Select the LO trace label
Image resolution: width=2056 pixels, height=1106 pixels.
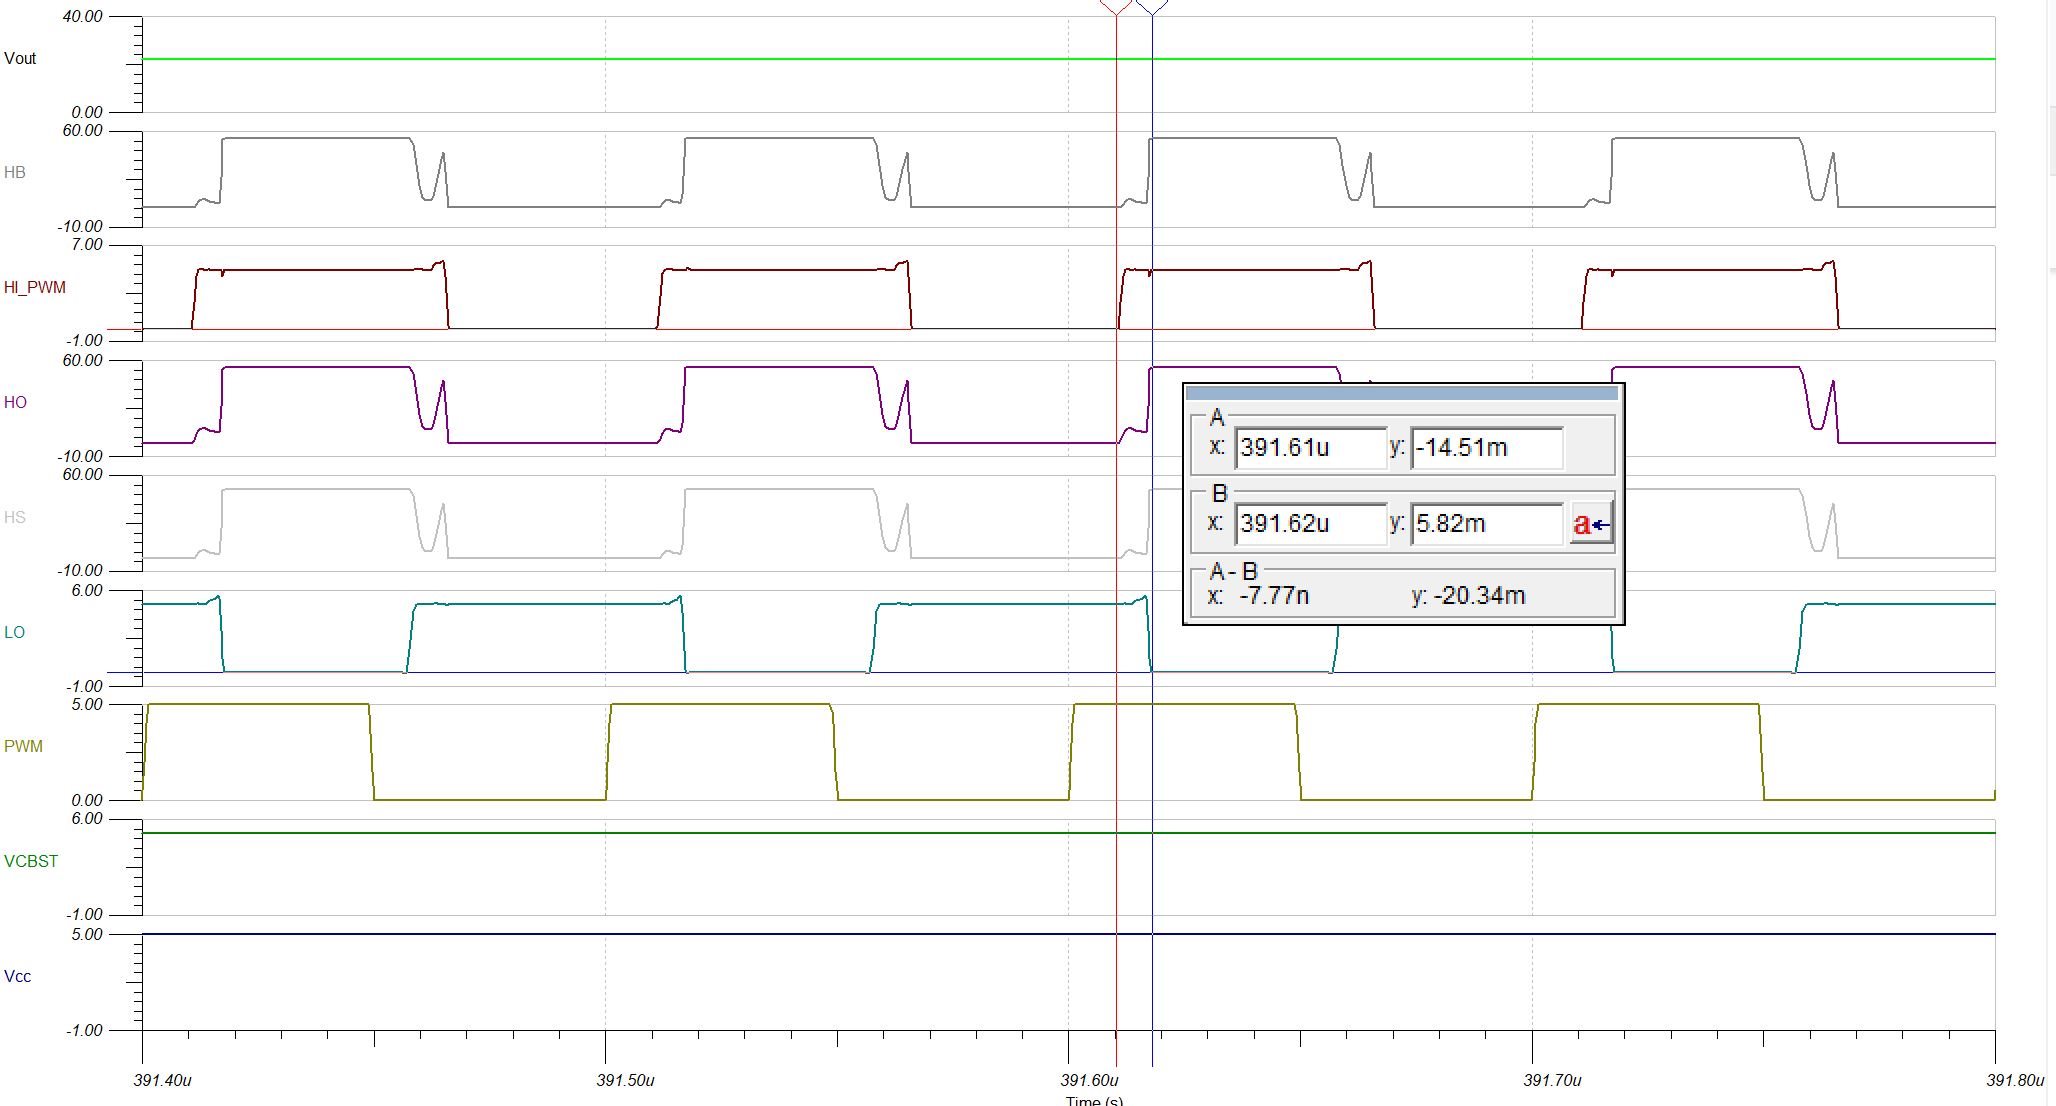[x=15, y=632]
